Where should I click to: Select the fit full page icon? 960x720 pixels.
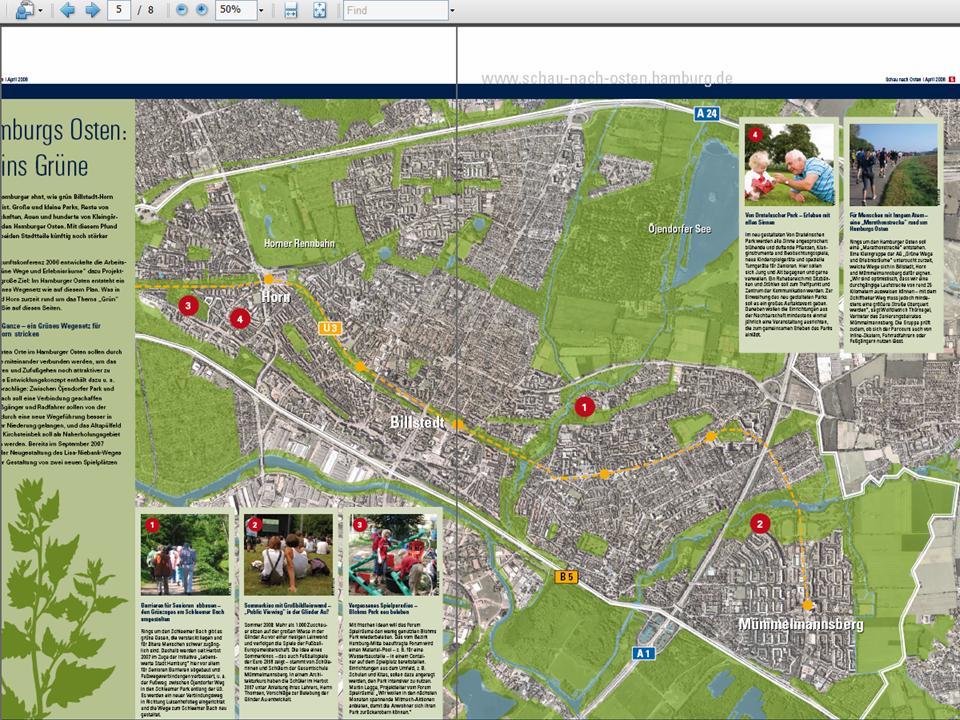click(319, 10)
